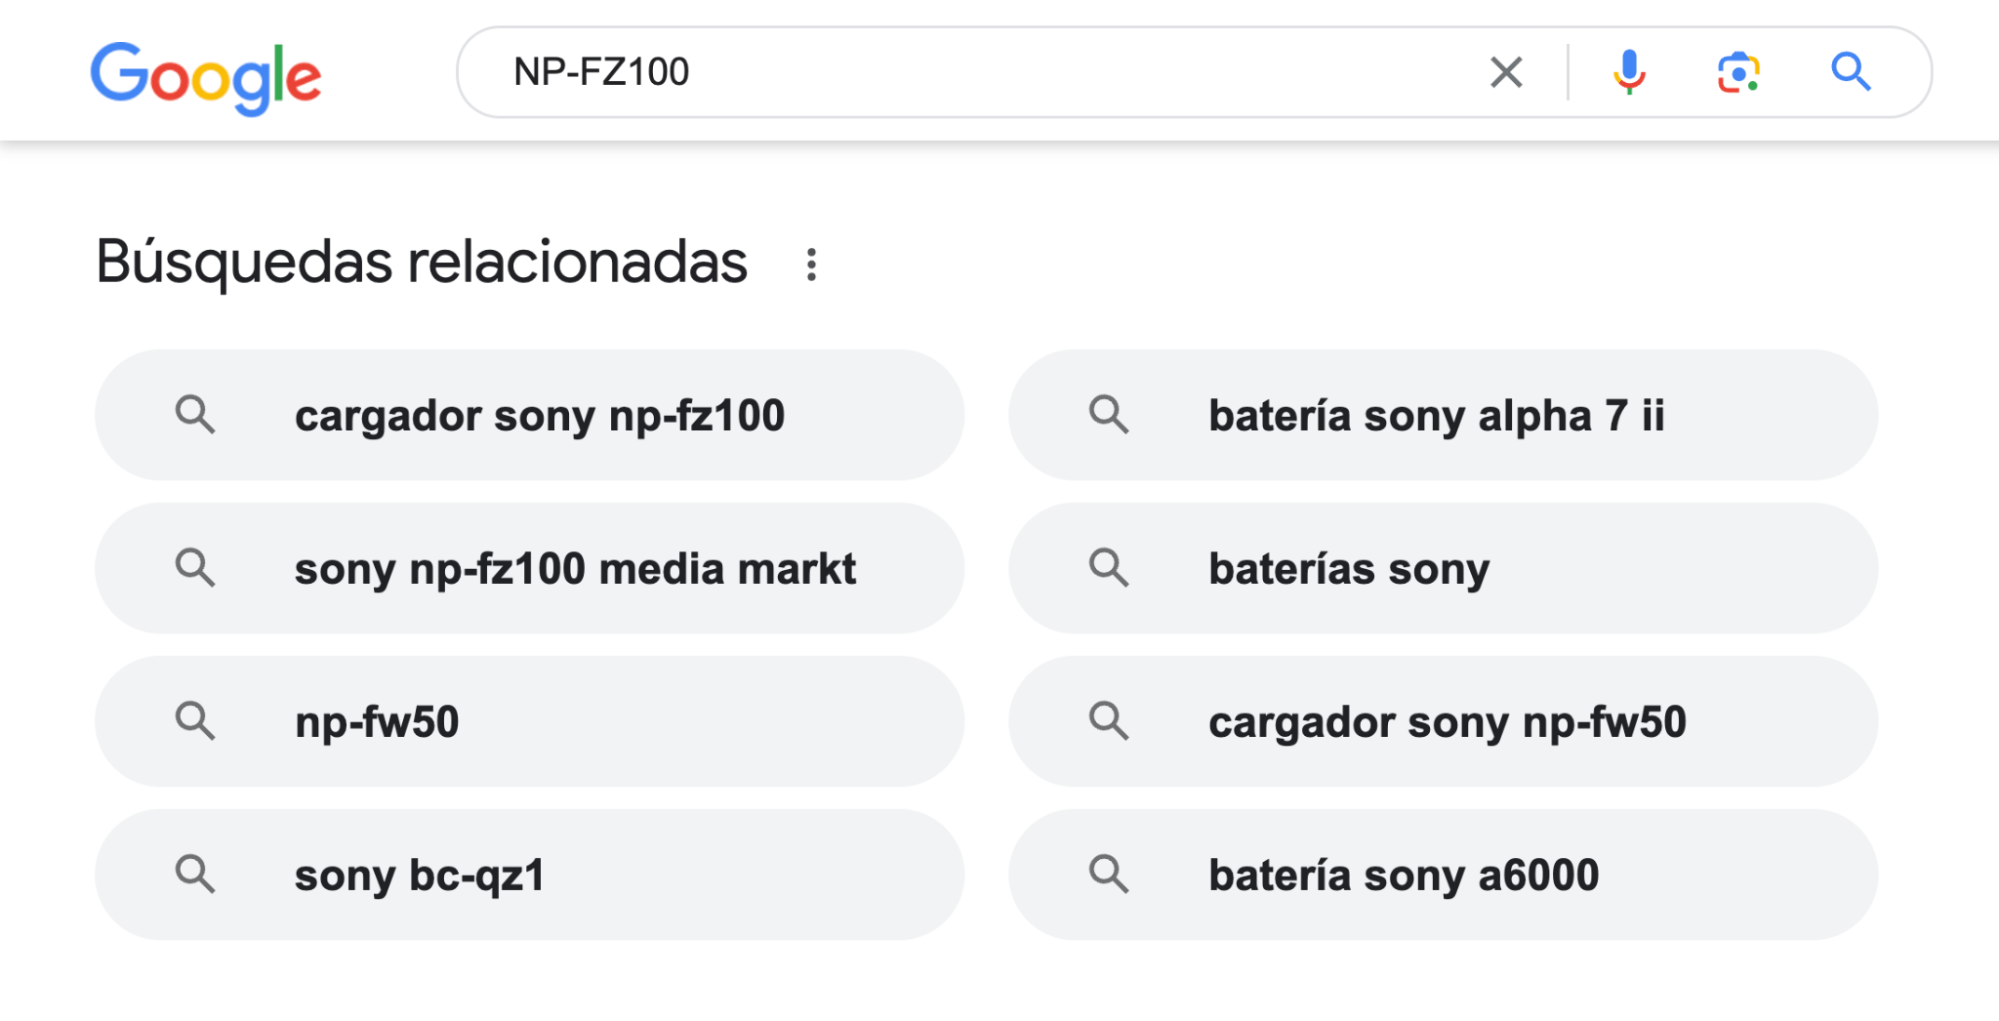Clear the search query with the X icon
The width and height of the screenshot is (1999, 1021).
1504,71
